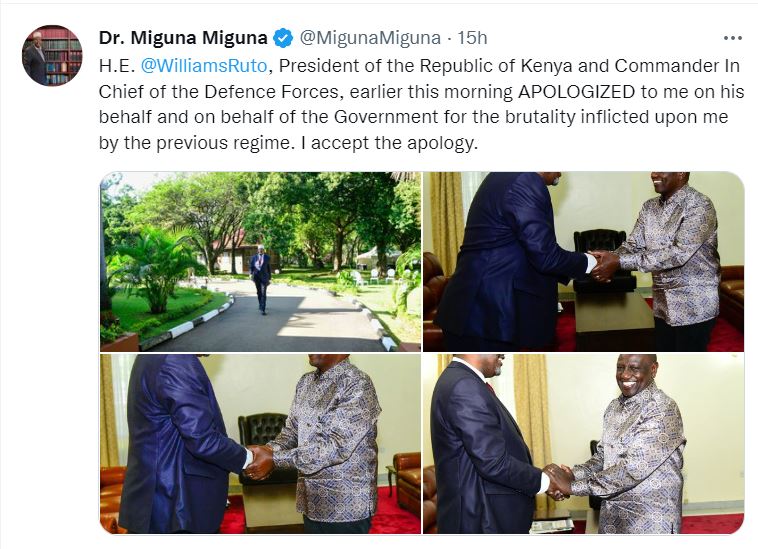Click the handshake in the top-right photo

[603, 265]
